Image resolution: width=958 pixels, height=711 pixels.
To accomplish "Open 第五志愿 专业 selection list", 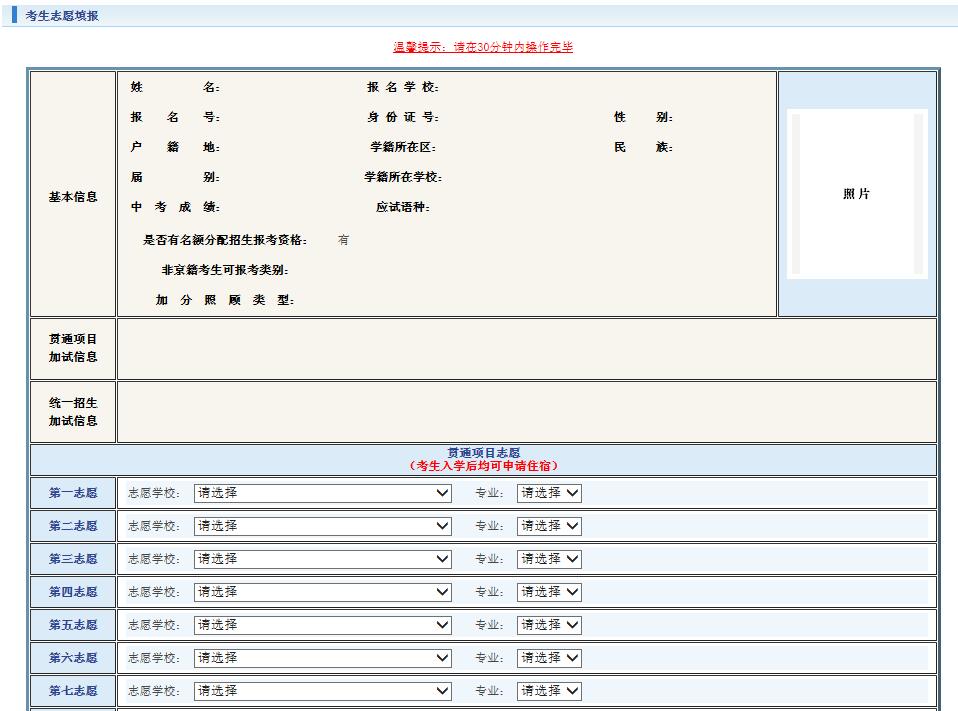I will coord(549,625).
